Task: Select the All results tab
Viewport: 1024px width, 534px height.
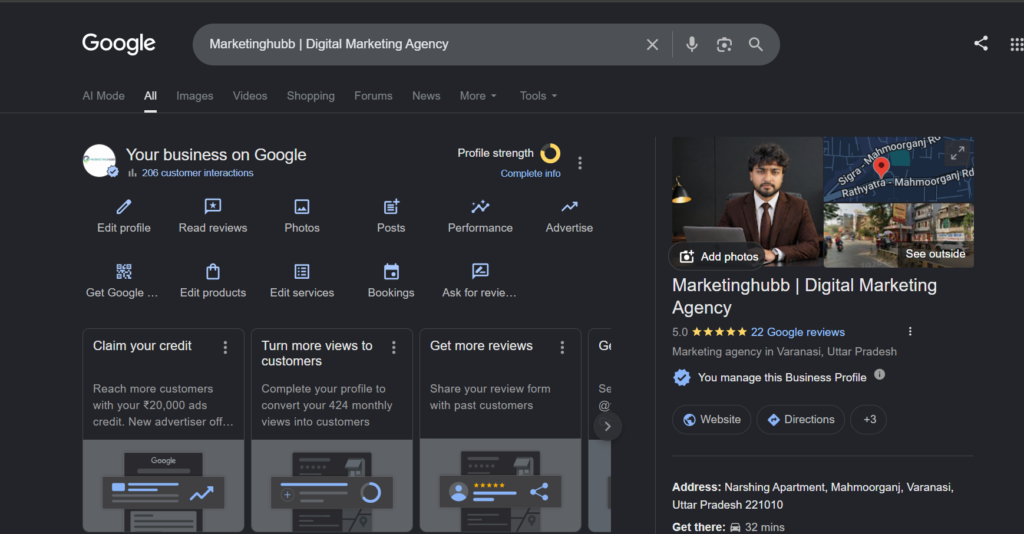Action: tap(150, 96)
